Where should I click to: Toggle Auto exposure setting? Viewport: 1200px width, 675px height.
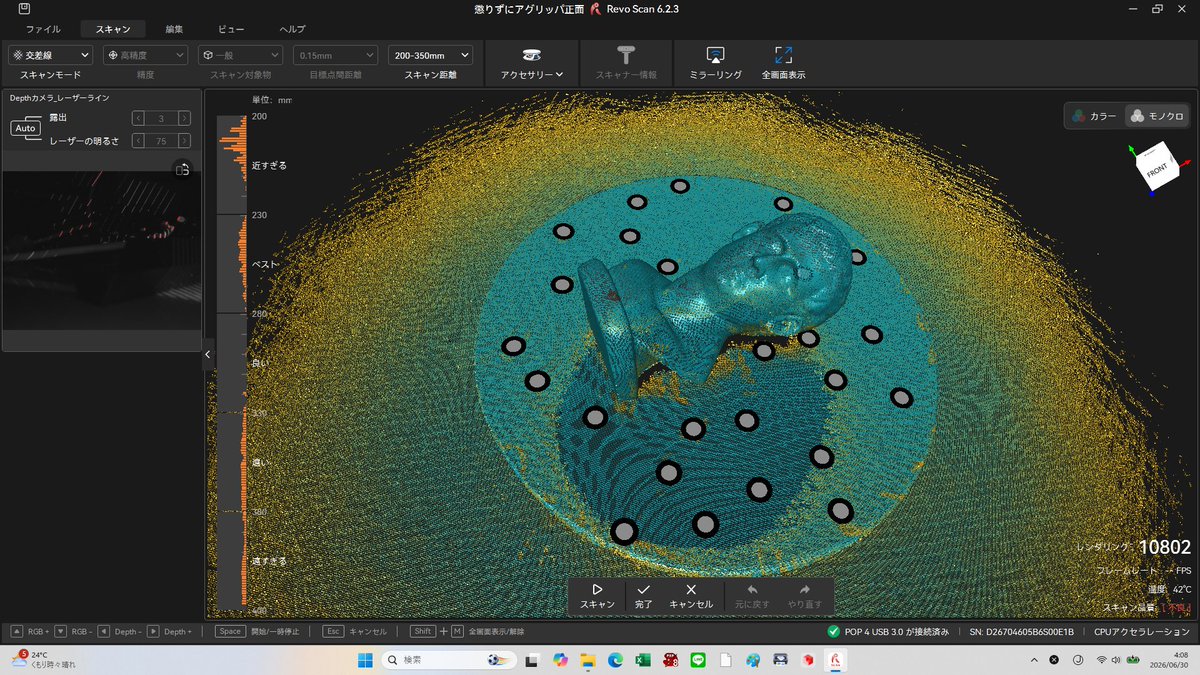click(26, 128)
